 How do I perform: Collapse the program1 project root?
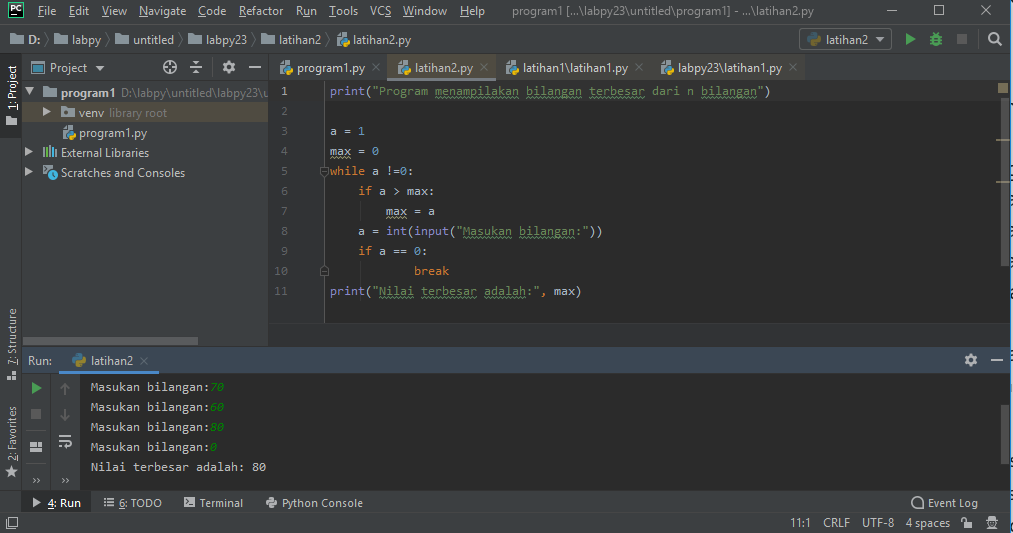(30, 92)
